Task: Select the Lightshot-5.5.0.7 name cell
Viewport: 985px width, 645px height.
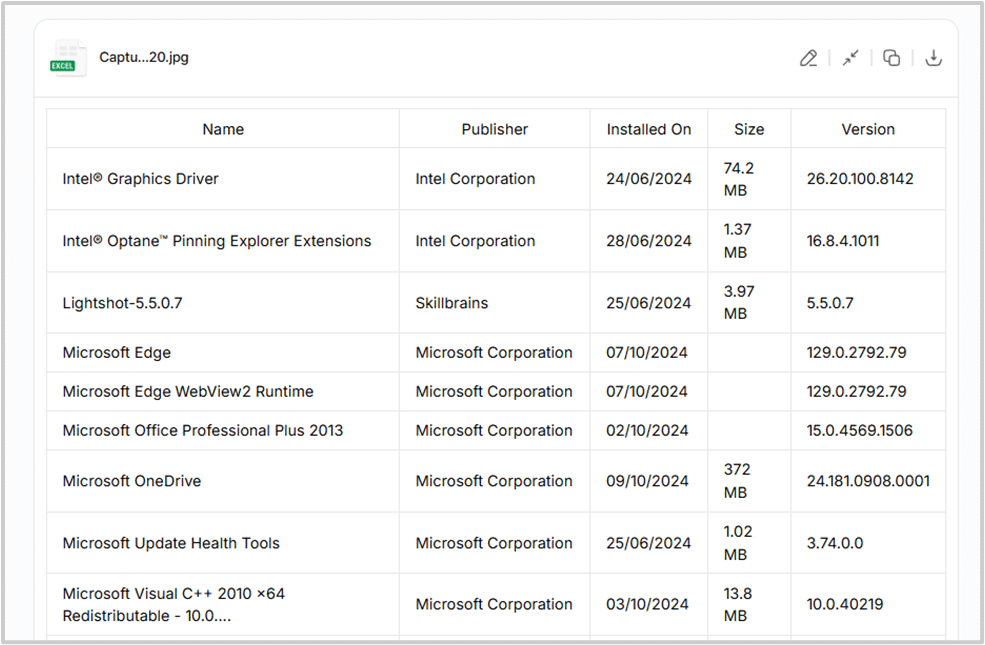Action: (122, 303)
